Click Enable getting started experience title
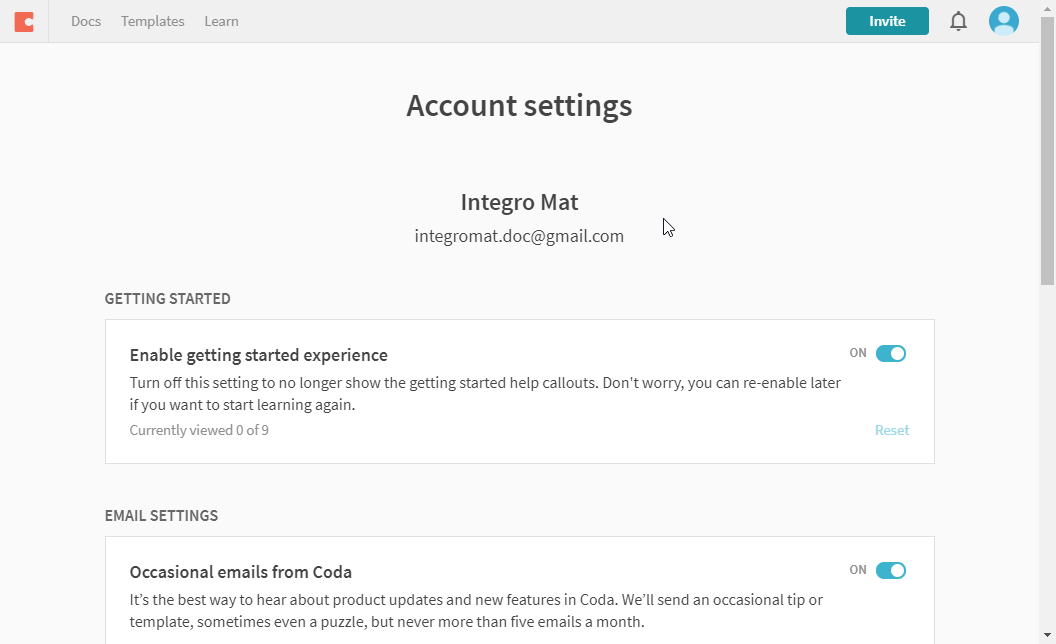Screen dimensions: 1056x644 [x=259, y=355]
